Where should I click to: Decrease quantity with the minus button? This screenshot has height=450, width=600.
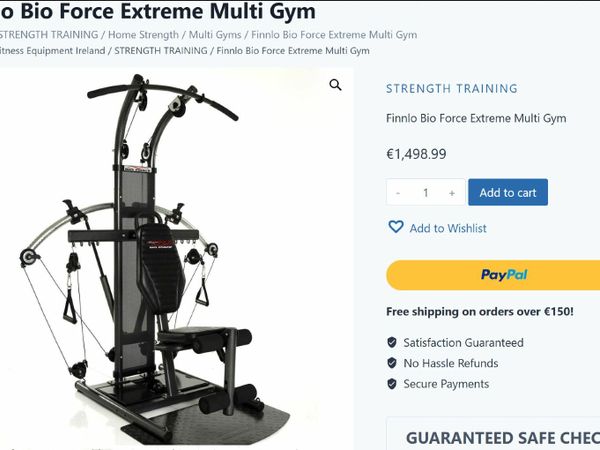[398, 192]
